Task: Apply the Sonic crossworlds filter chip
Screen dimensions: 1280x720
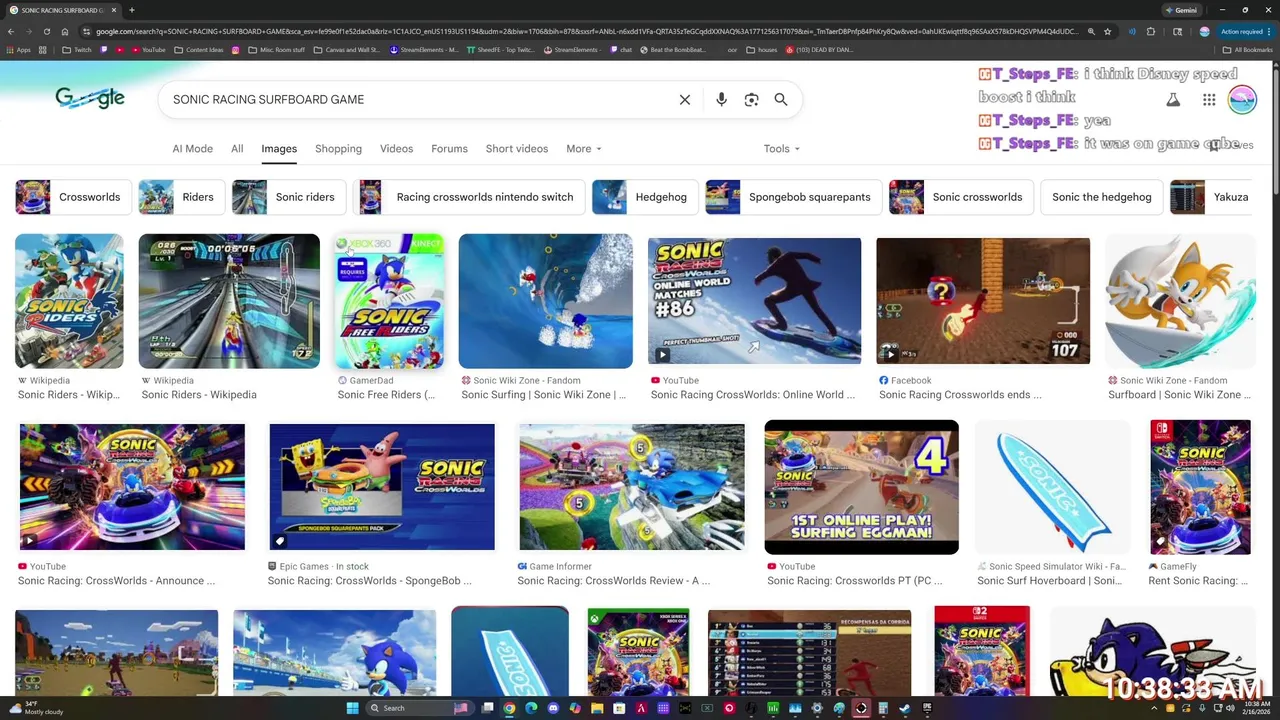Action: coord(959,197)
